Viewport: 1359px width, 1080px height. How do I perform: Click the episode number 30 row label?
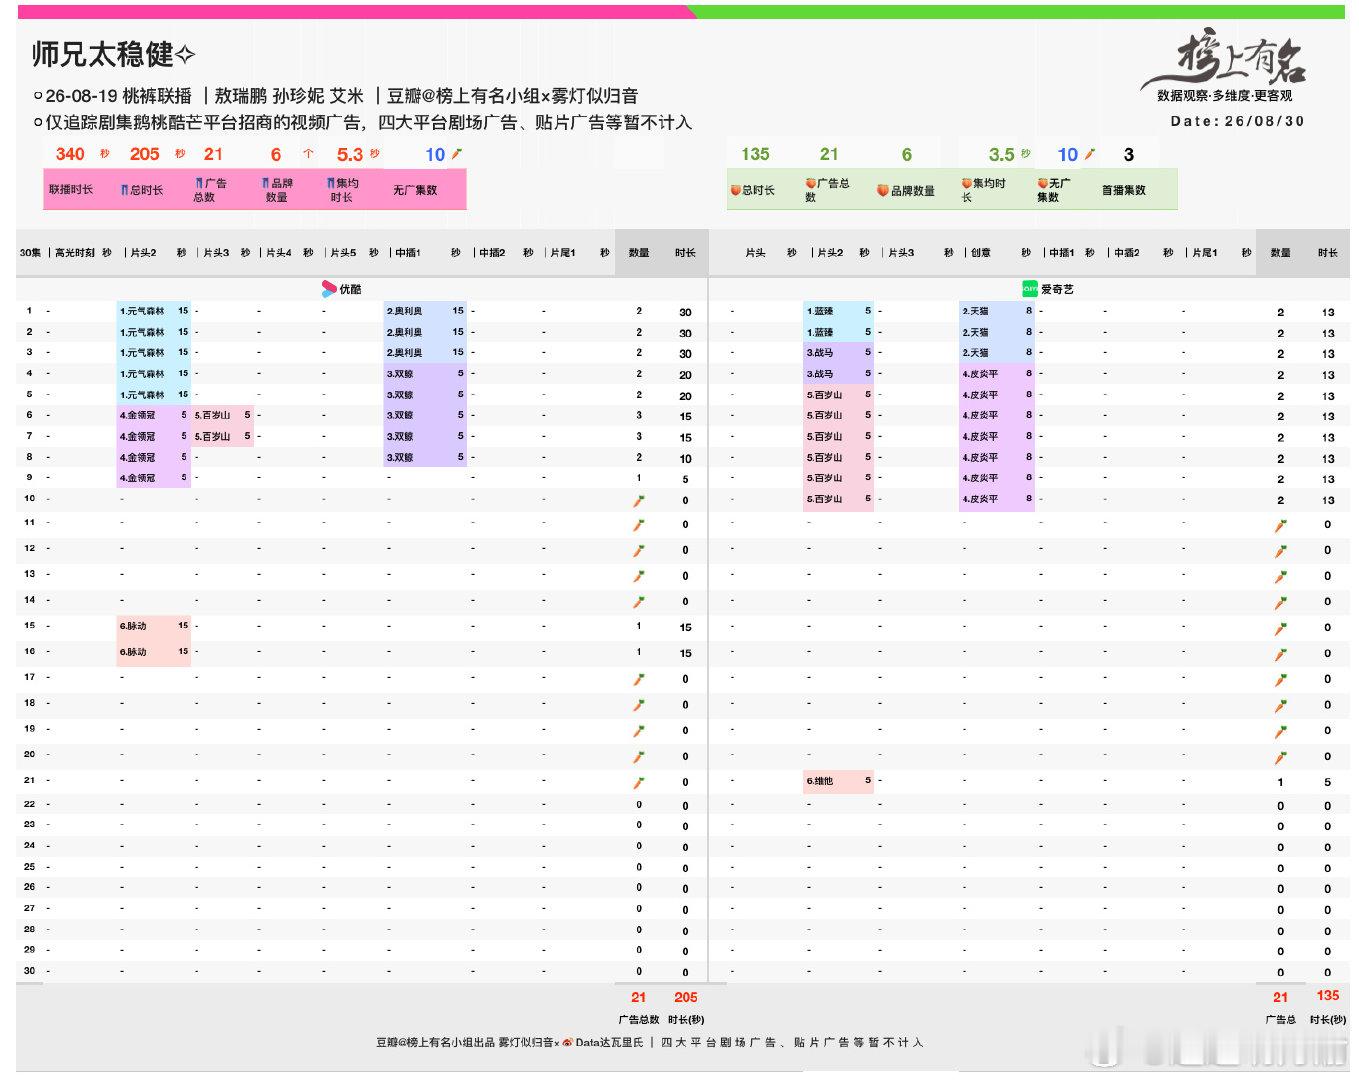[x=29, y=971]
